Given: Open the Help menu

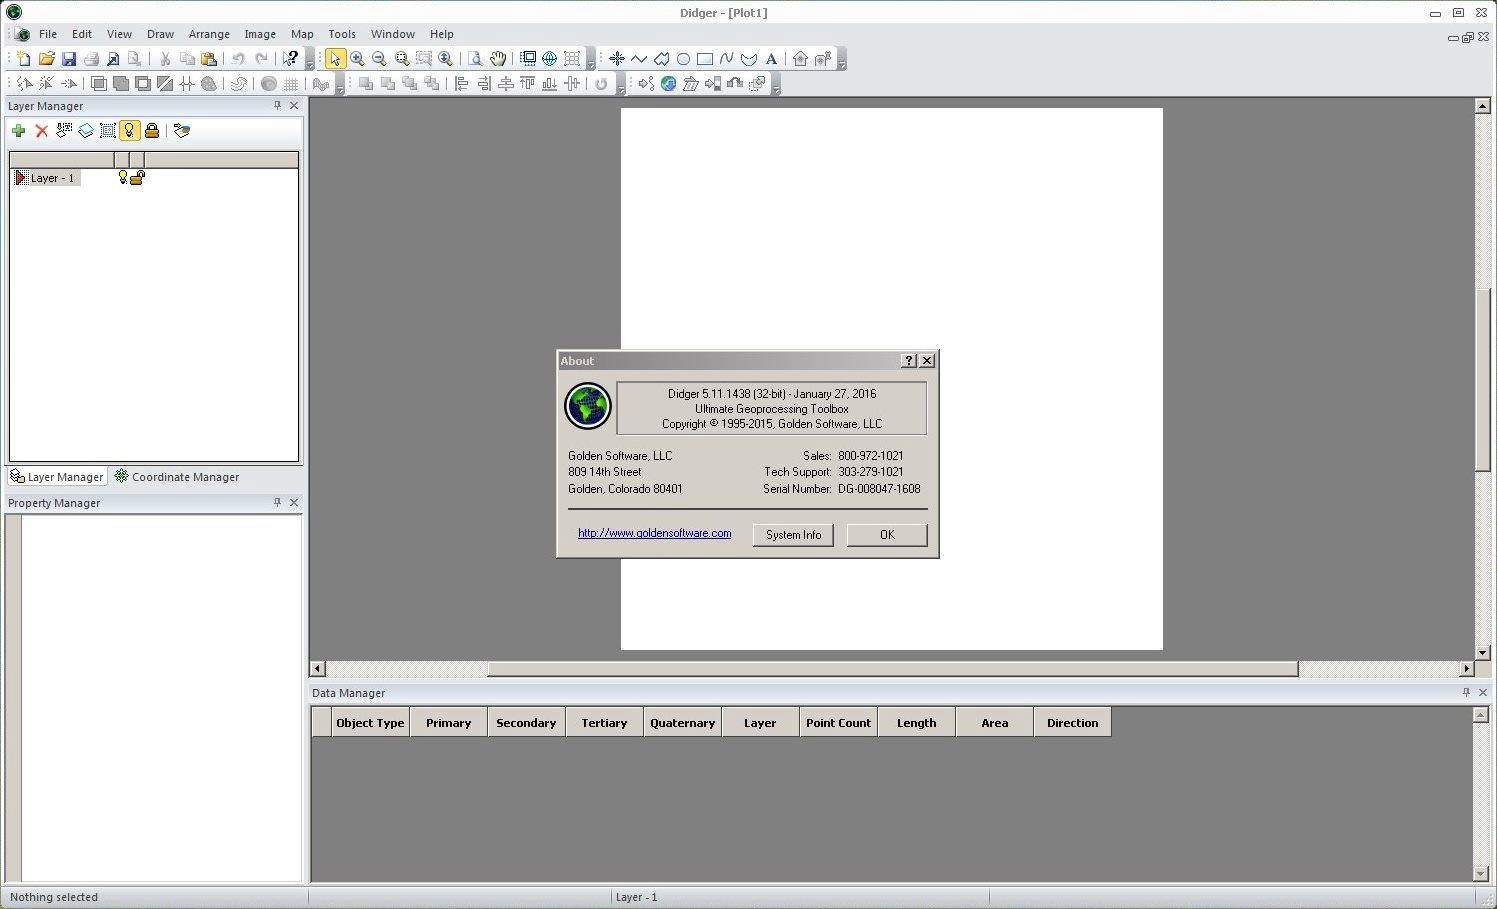Looking at the screenshot, I should point(441,34).
